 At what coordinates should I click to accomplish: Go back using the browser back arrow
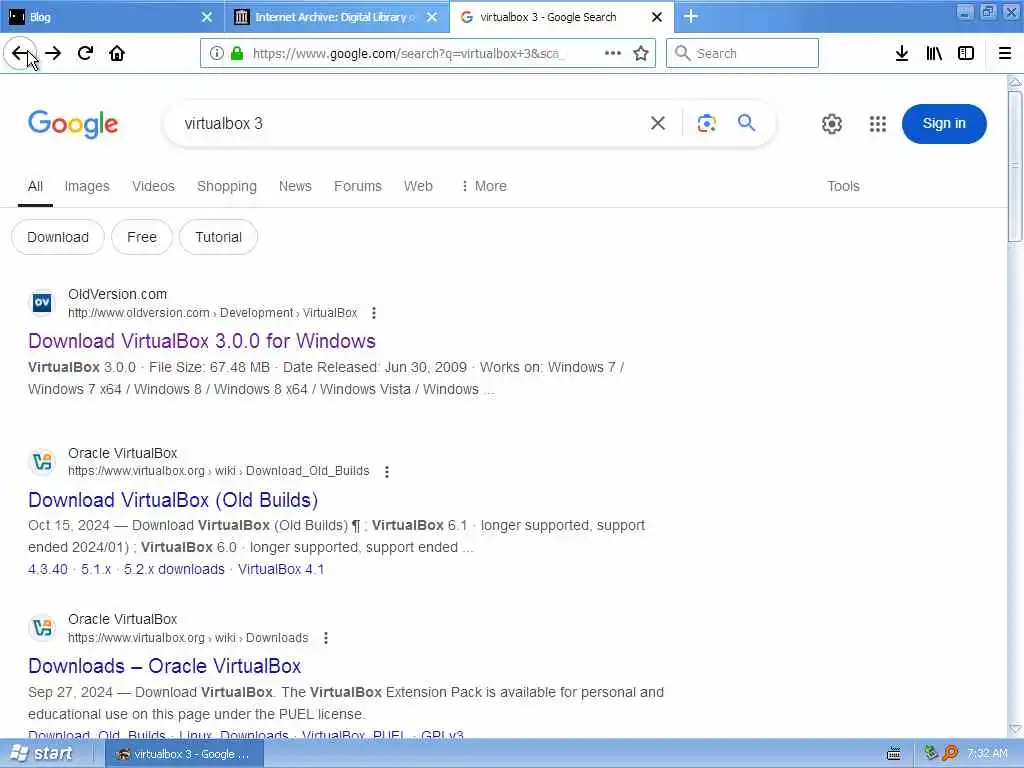(x=20, y=54)
